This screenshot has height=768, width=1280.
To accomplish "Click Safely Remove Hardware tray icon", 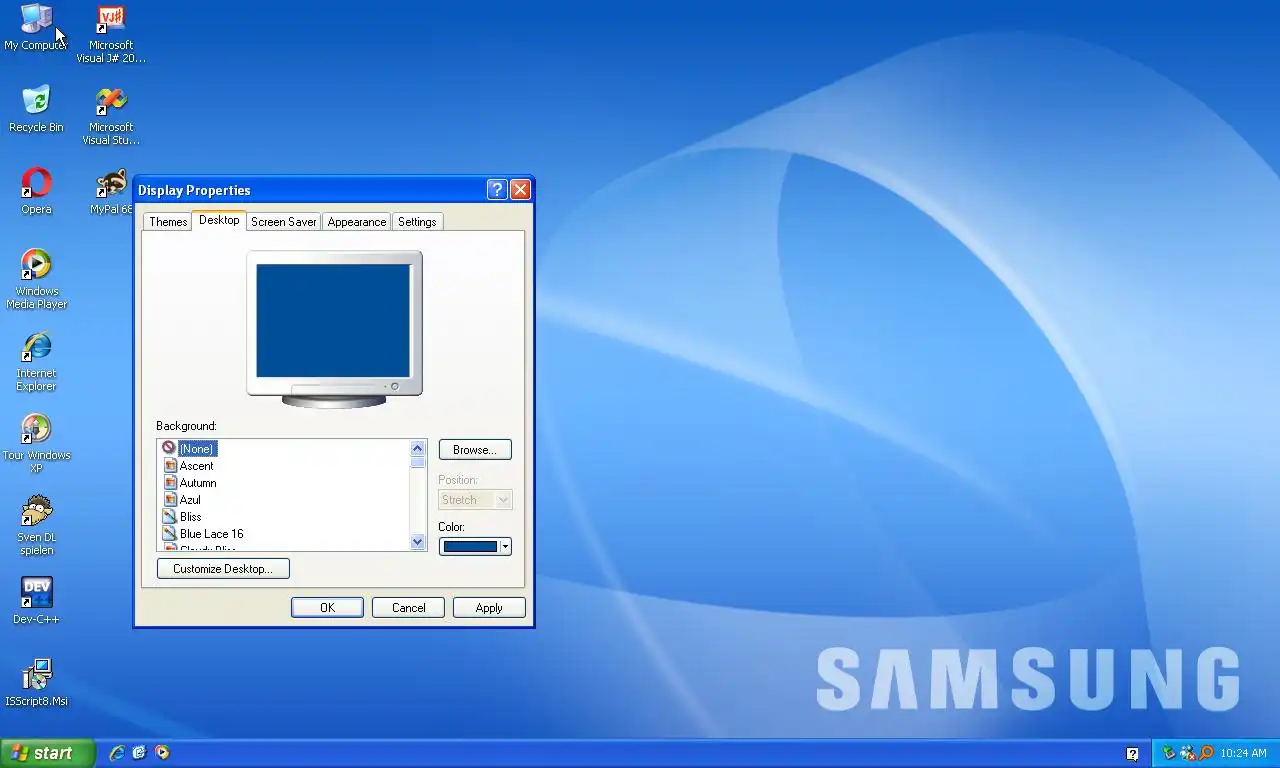I will (x=1168, y=753).
